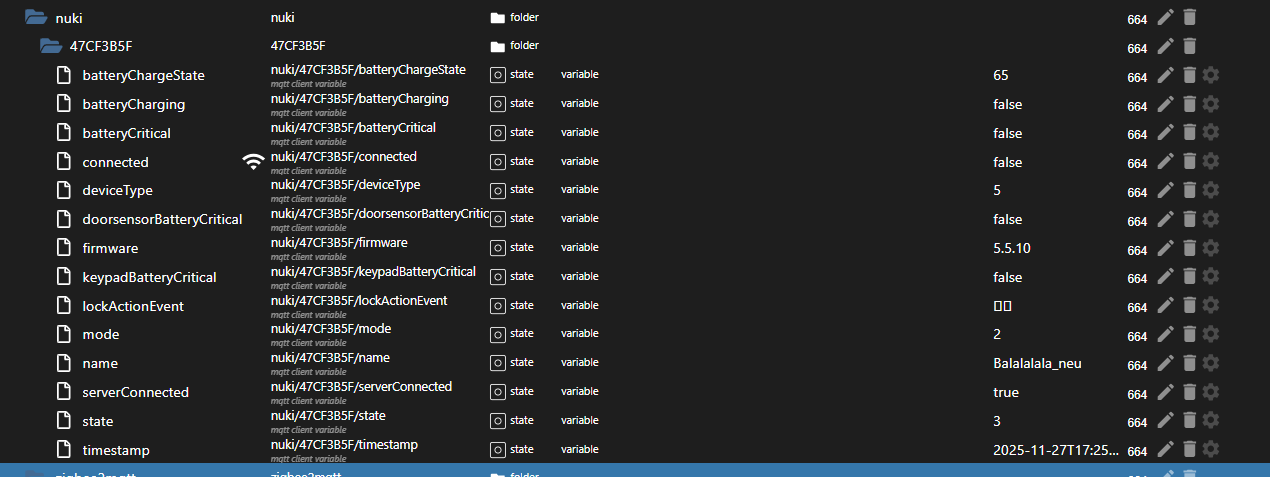
Task: Click the mode value 2
Action: (997, 334)
